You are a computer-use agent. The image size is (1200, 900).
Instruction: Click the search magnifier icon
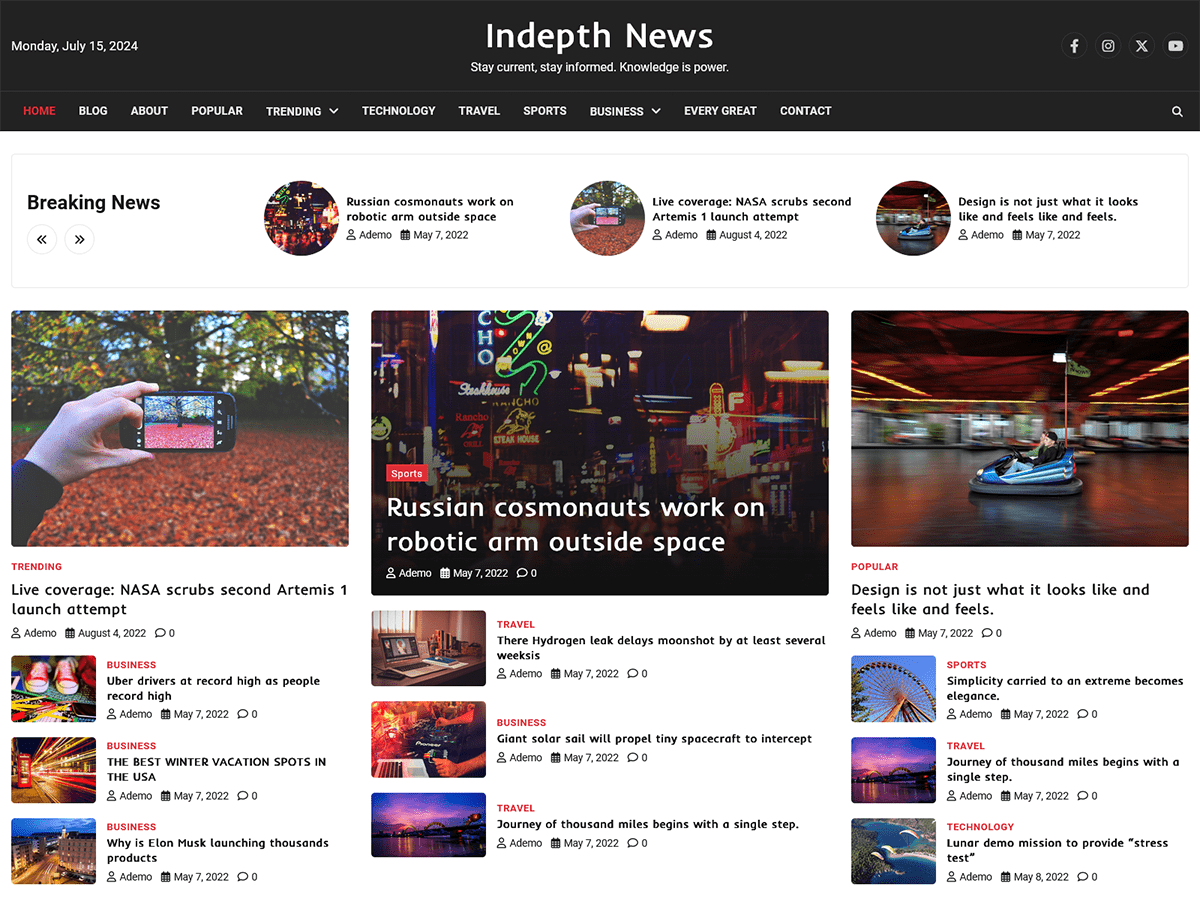point(1177,111)
